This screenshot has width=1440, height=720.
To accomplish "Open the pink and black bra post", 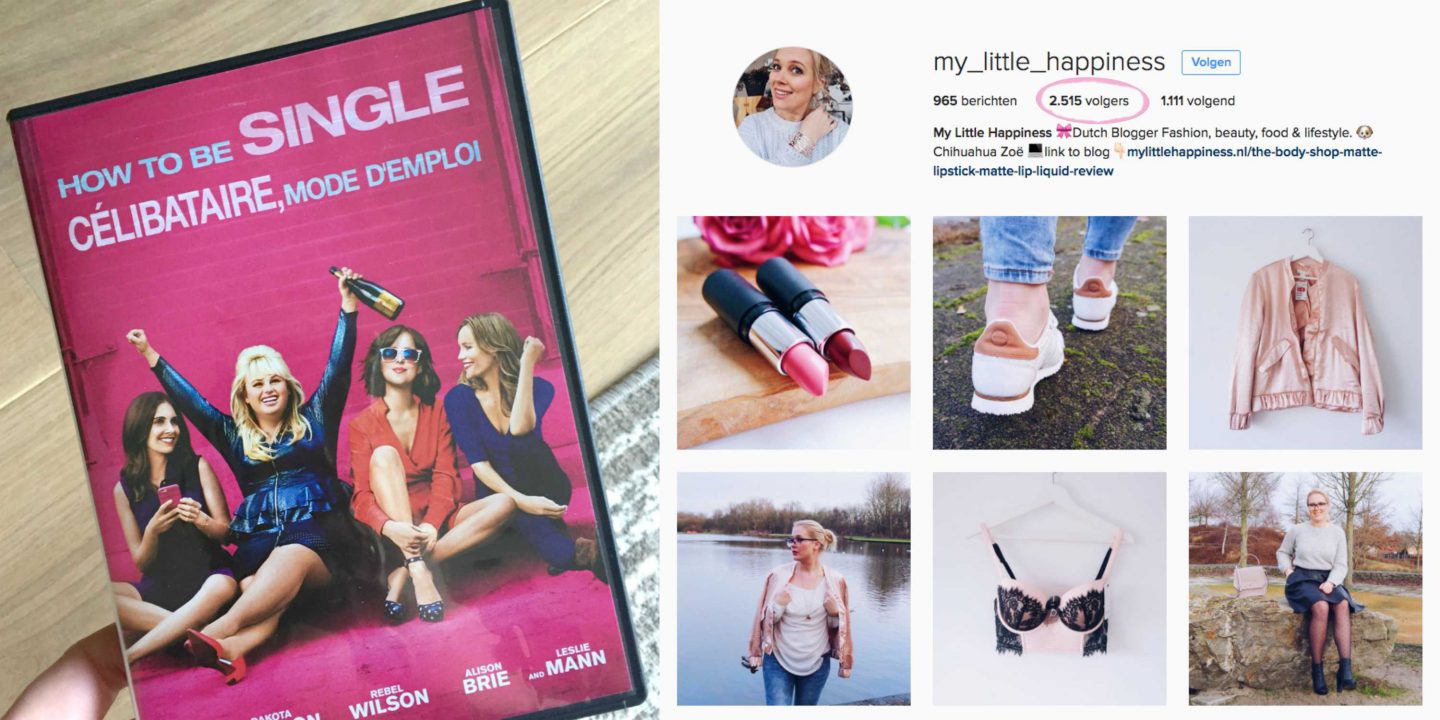I will click(x=1050, y=589).
